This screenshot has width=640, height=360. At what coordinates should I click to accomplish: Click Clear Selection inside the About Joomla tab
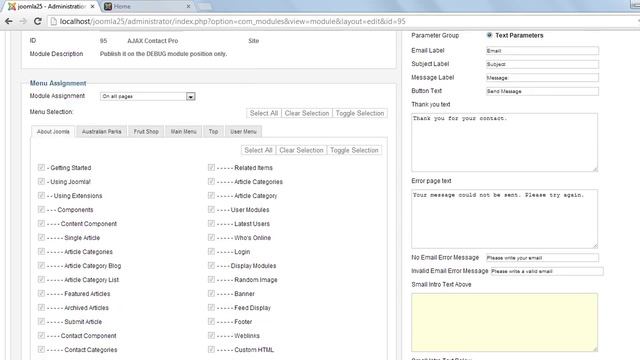(301, 150)
